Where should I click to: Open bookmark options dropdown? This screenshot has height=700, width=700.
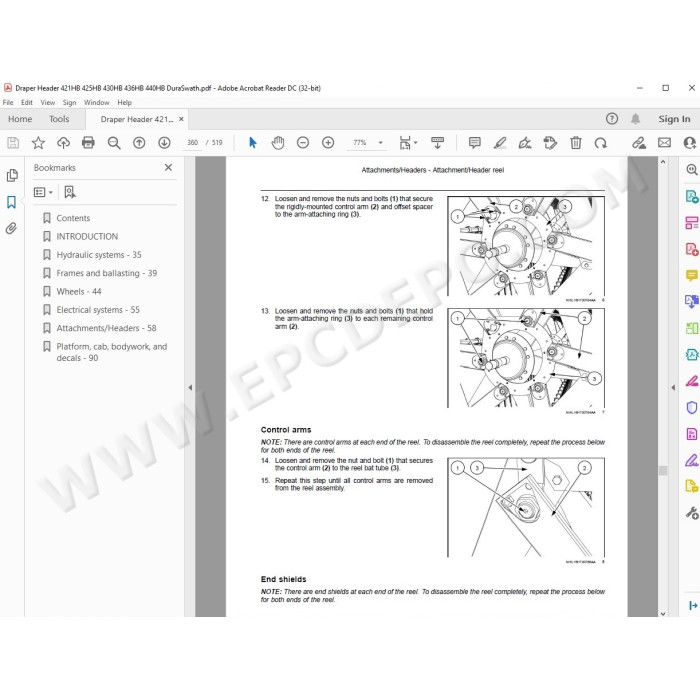(x=43, y=192)
